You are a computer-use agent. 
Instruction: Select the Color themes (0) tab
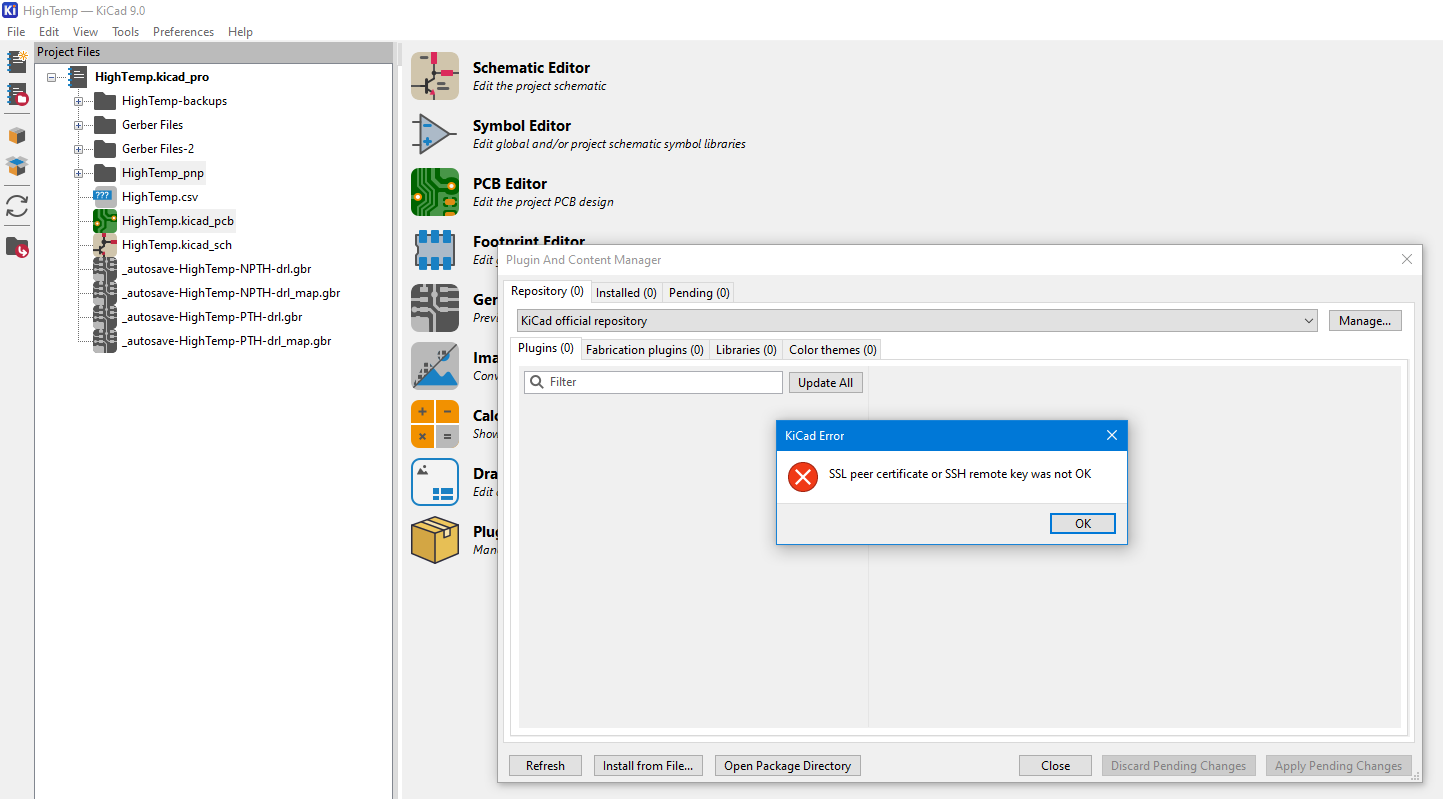tap(832, 349)
